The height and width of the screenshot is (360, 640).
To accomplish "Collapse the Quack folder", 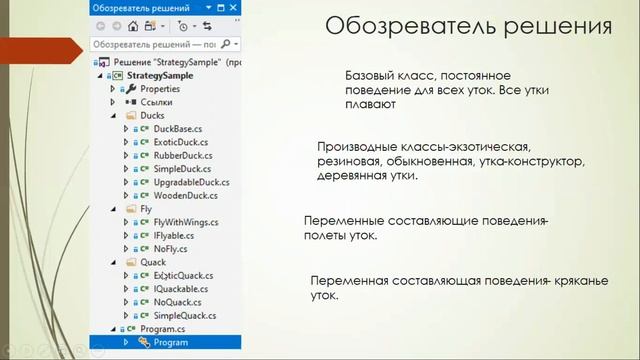I will coord(113,263).
